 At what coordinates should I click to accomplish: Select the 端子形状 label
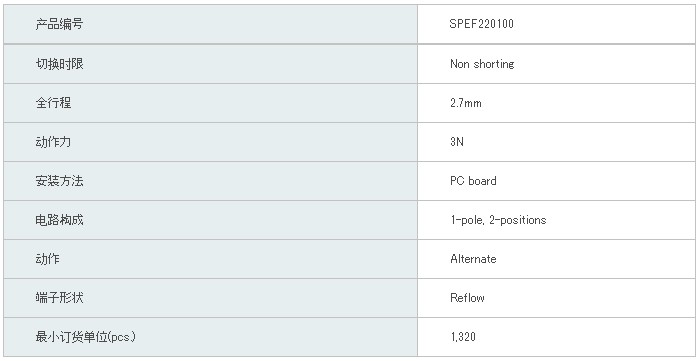point(59,298)
